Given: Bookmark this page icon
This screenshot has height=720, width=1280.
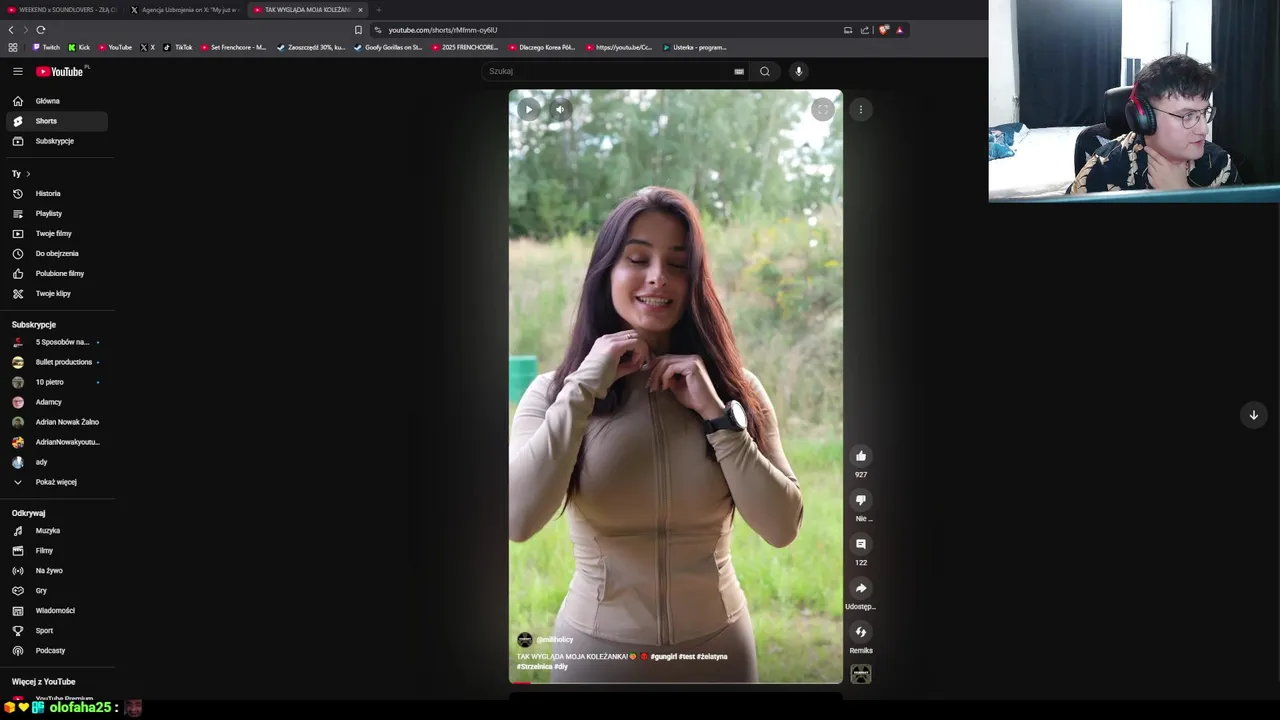Looking at the screenshot, I should click(358, 30).
